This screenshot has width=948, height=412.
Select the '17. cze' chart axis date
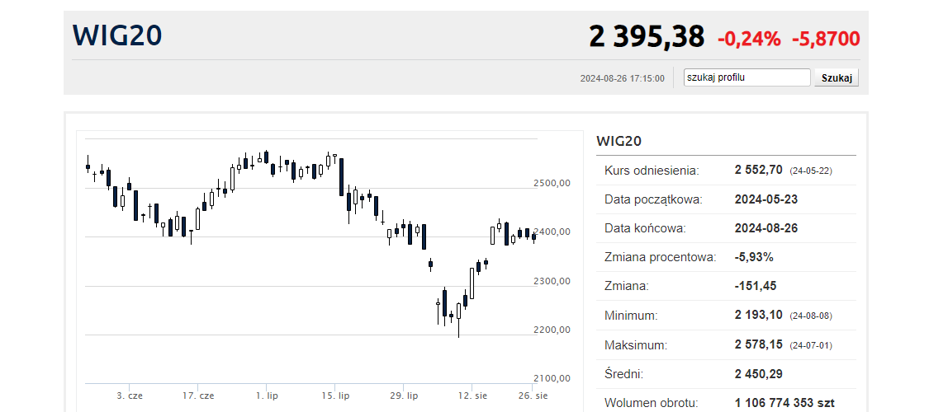pos(198,396)
